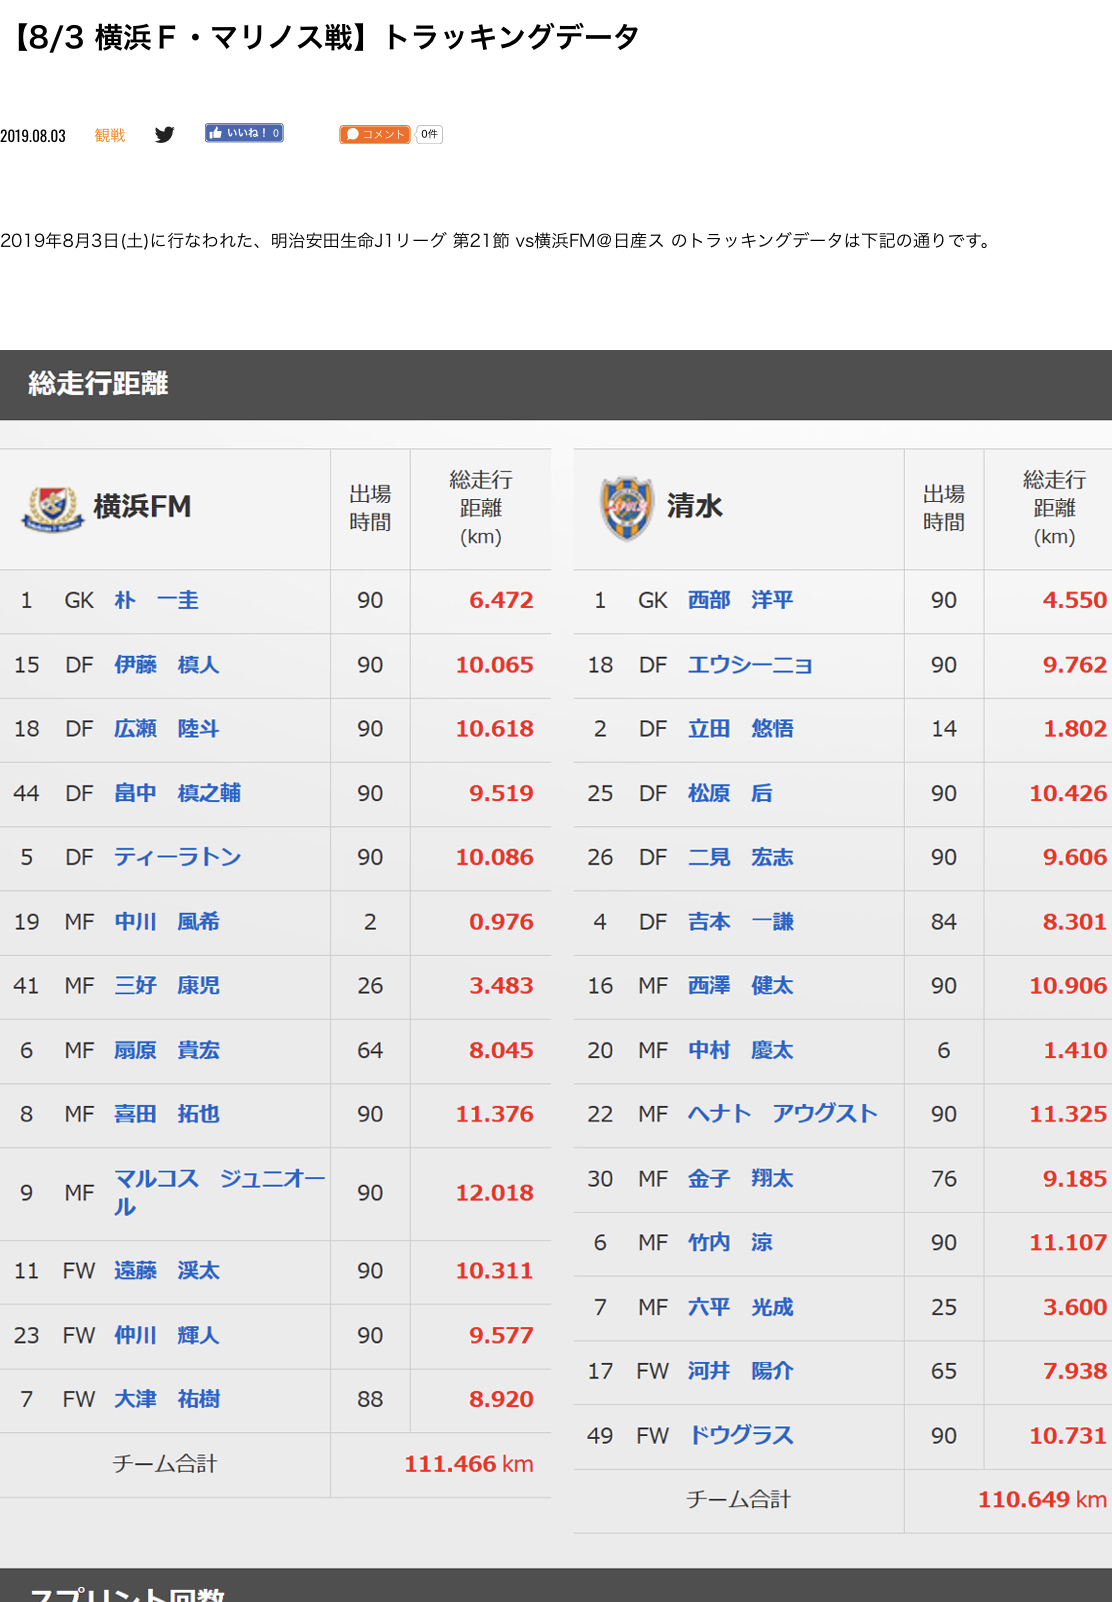Click the ティーラトン player name

pos(177,857)
